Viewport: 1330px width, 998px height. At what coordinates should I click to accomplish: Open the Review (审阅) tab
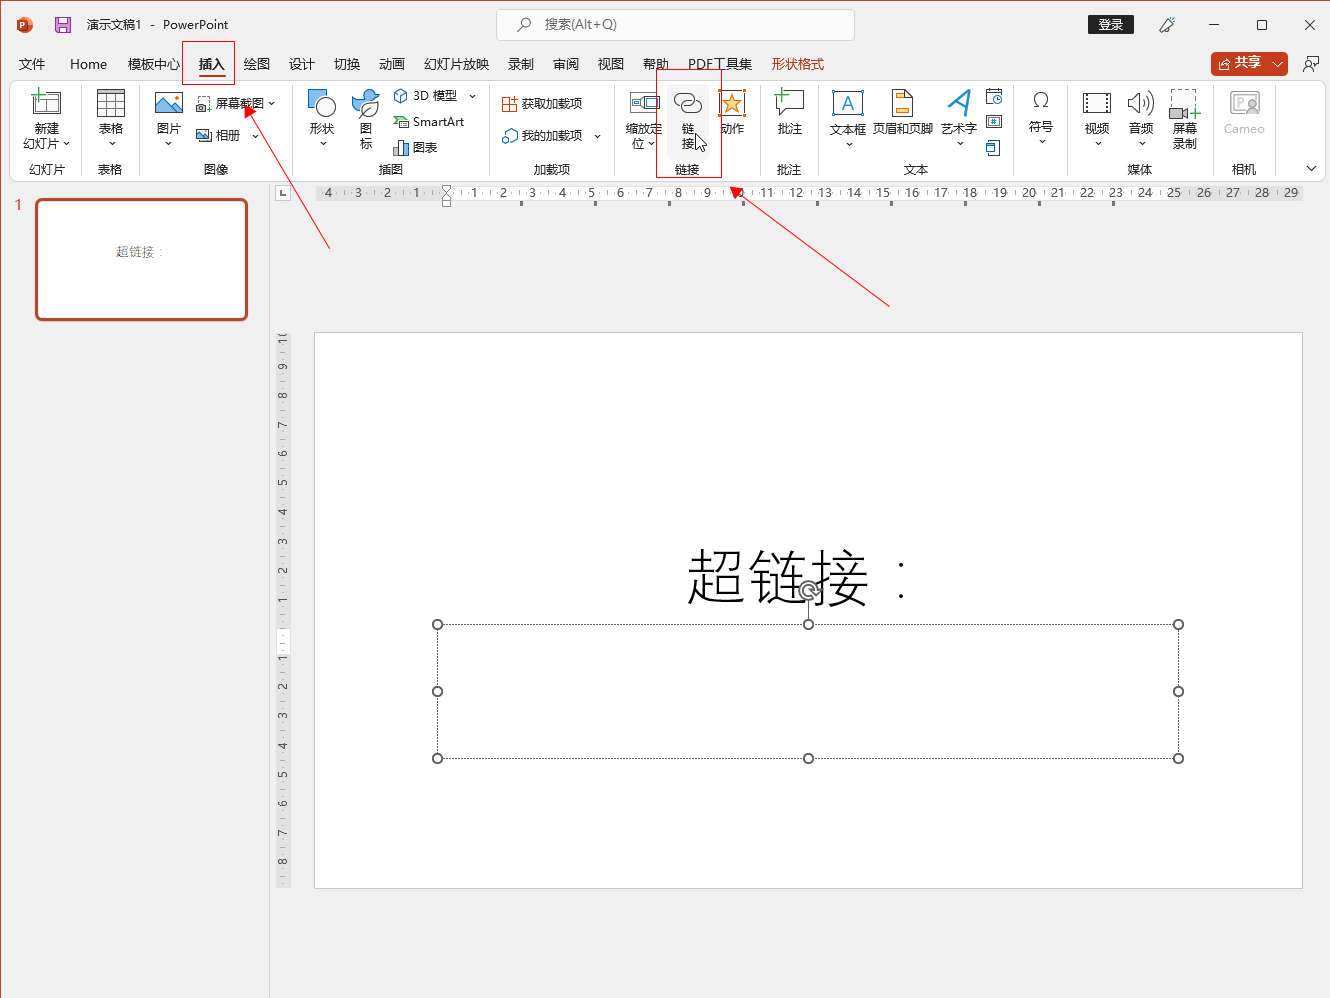(x=566, y=64)
